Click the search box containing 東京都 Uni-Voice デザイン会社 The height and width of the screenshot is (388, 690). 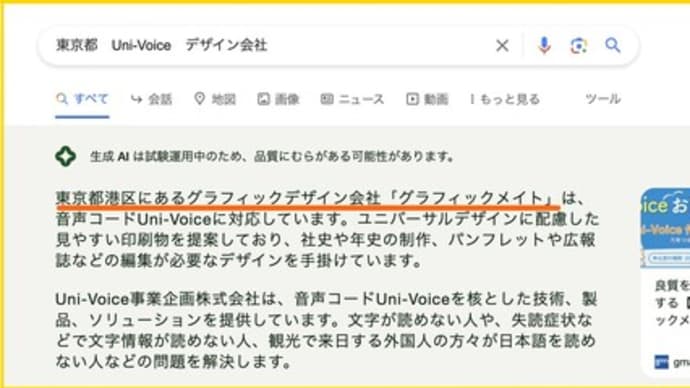click(x=338, y=45)
